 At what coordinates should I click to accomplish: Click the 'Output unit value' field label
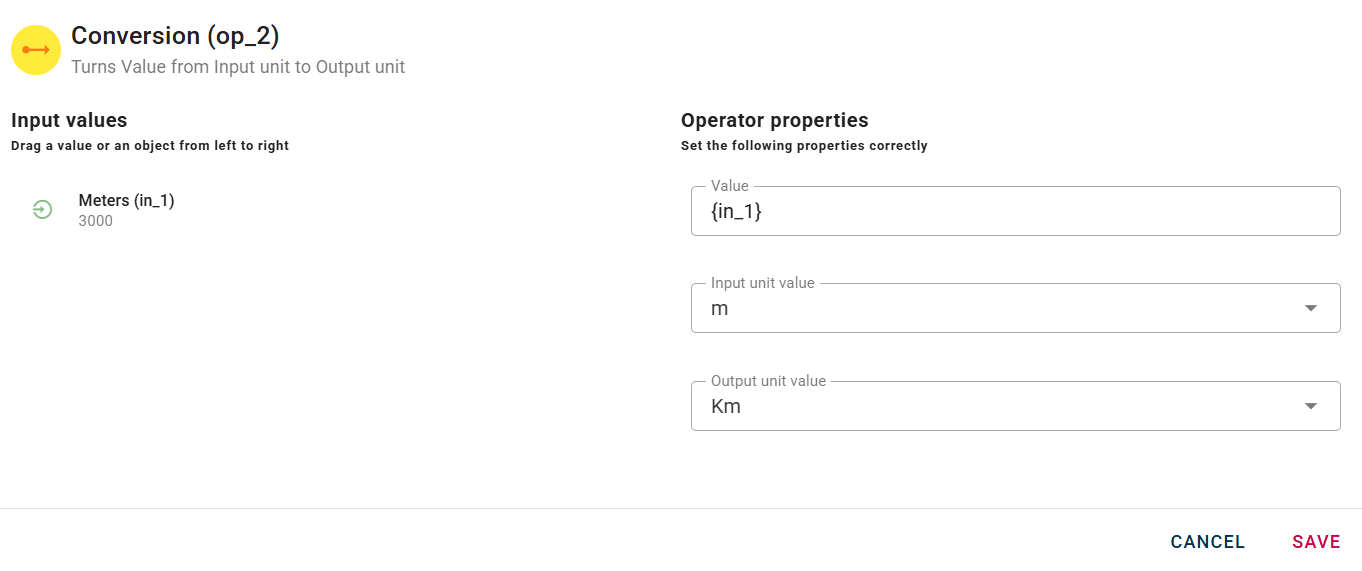click(768, 381)
